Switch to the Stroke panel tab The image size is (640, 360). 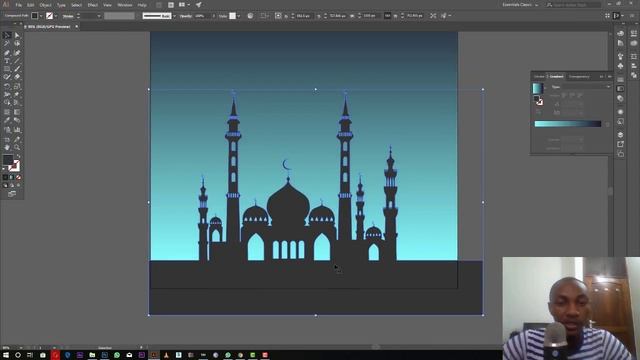(x=539, y=77)
